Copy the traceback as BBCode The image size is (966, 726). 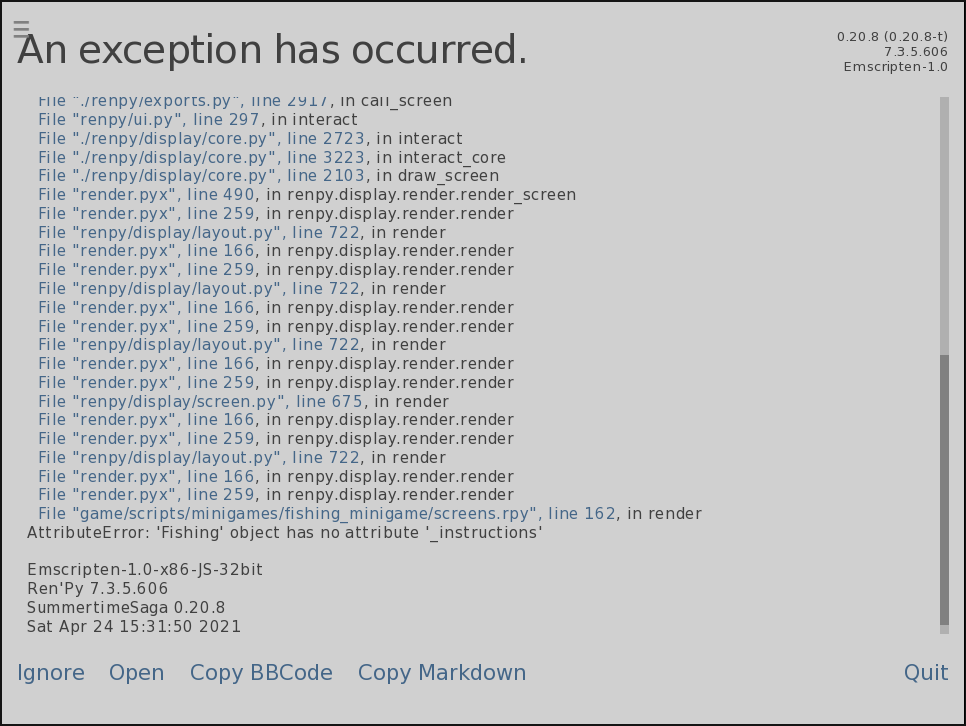click(x=261, y=673)
